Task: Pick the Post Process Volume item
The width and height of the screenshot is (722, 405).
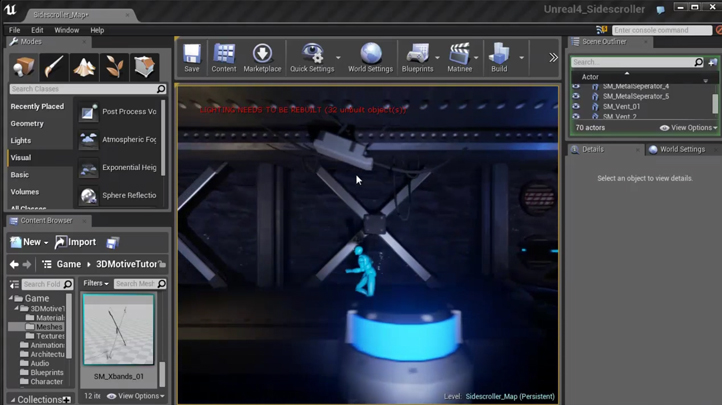Action: point(118,111)
